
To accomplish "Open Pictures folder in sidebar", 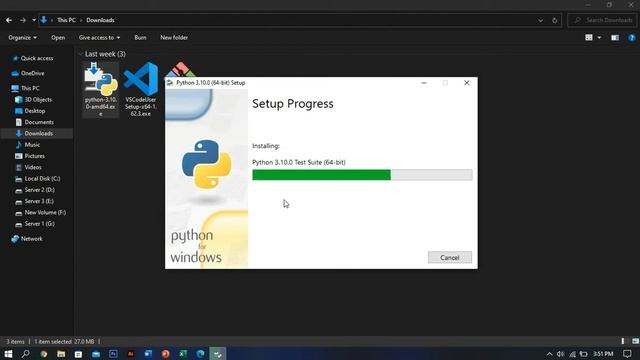I will (30, 156).
